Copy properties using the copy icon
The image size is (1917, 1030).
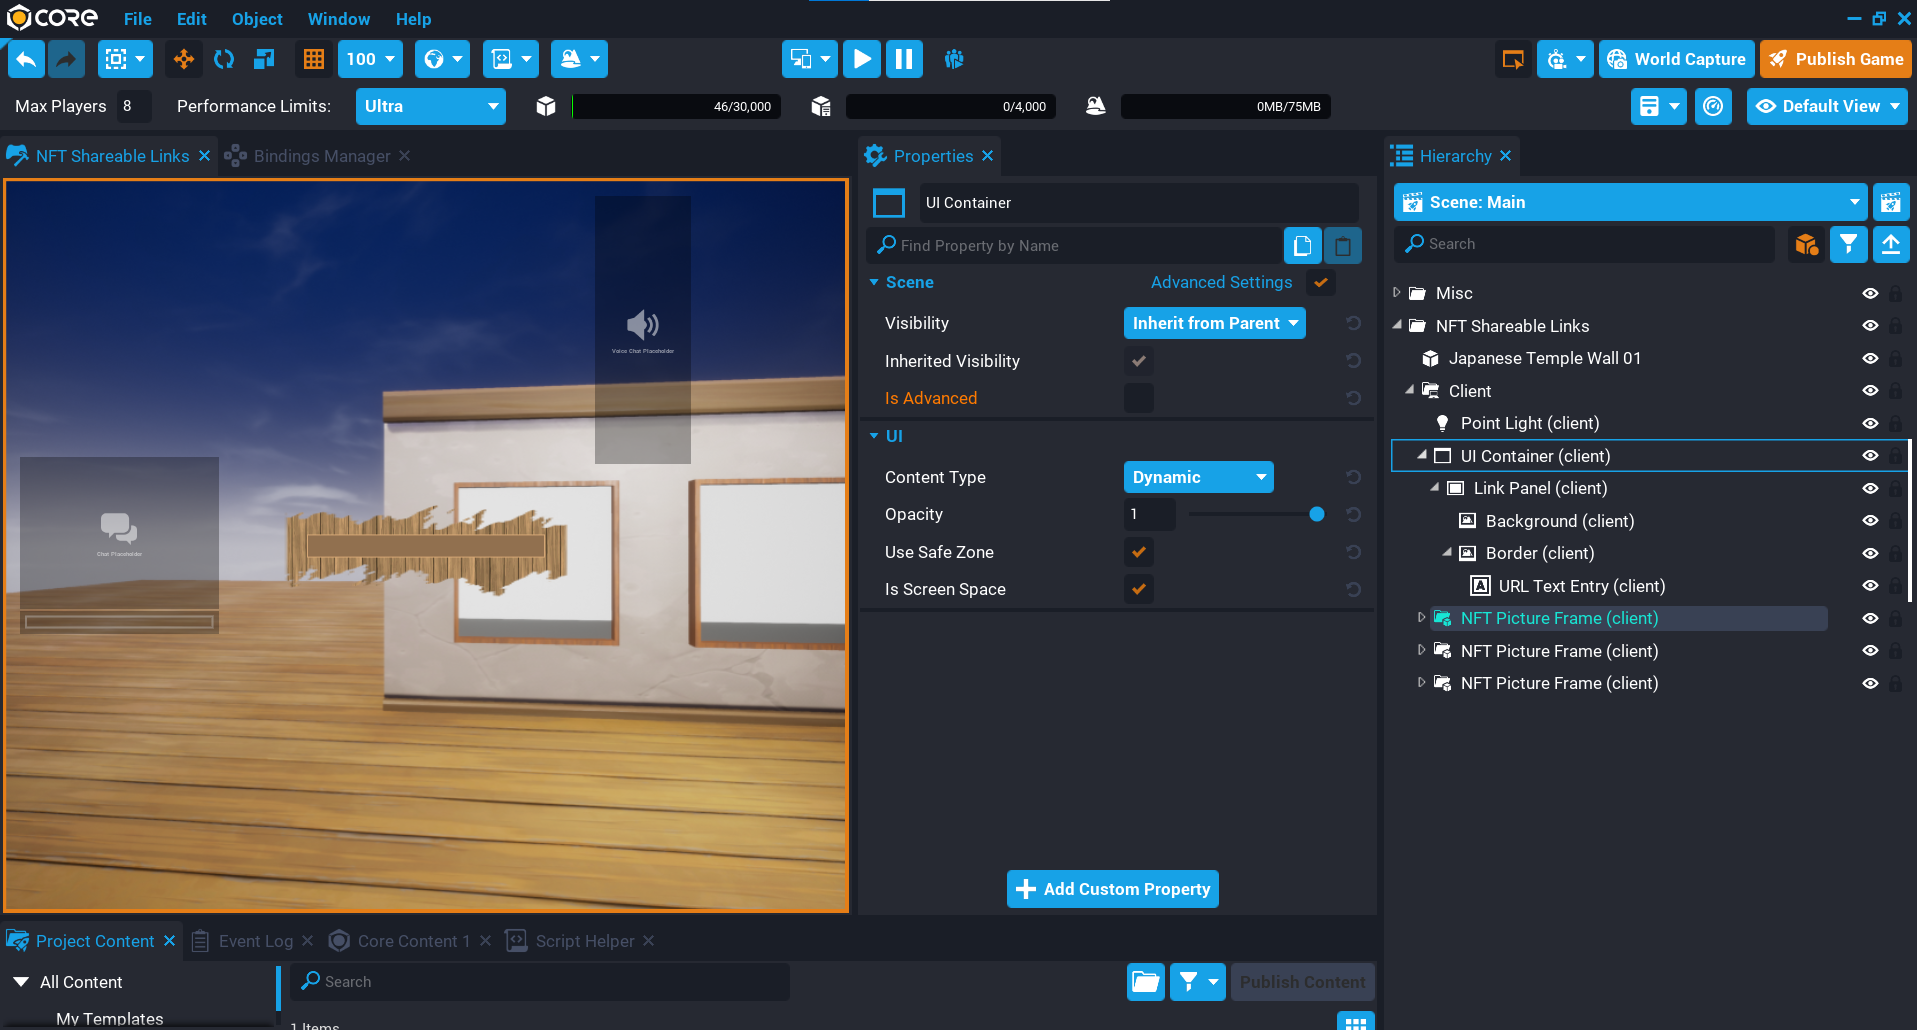point(1302,245)
